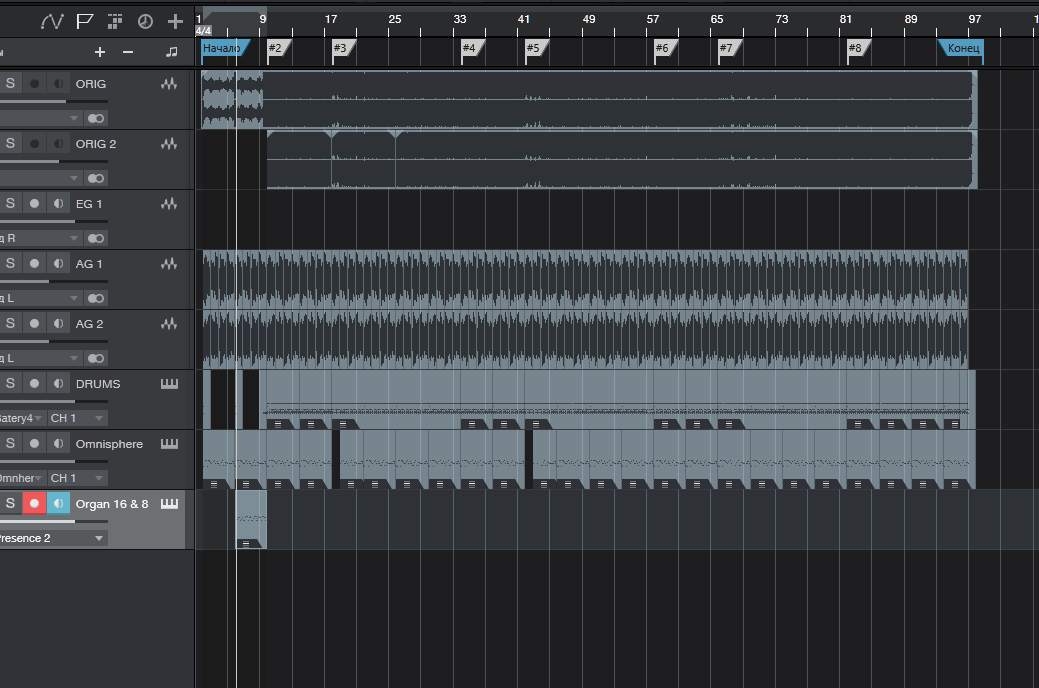Click bar 41 on the timeline ruler

click(523, 19)
